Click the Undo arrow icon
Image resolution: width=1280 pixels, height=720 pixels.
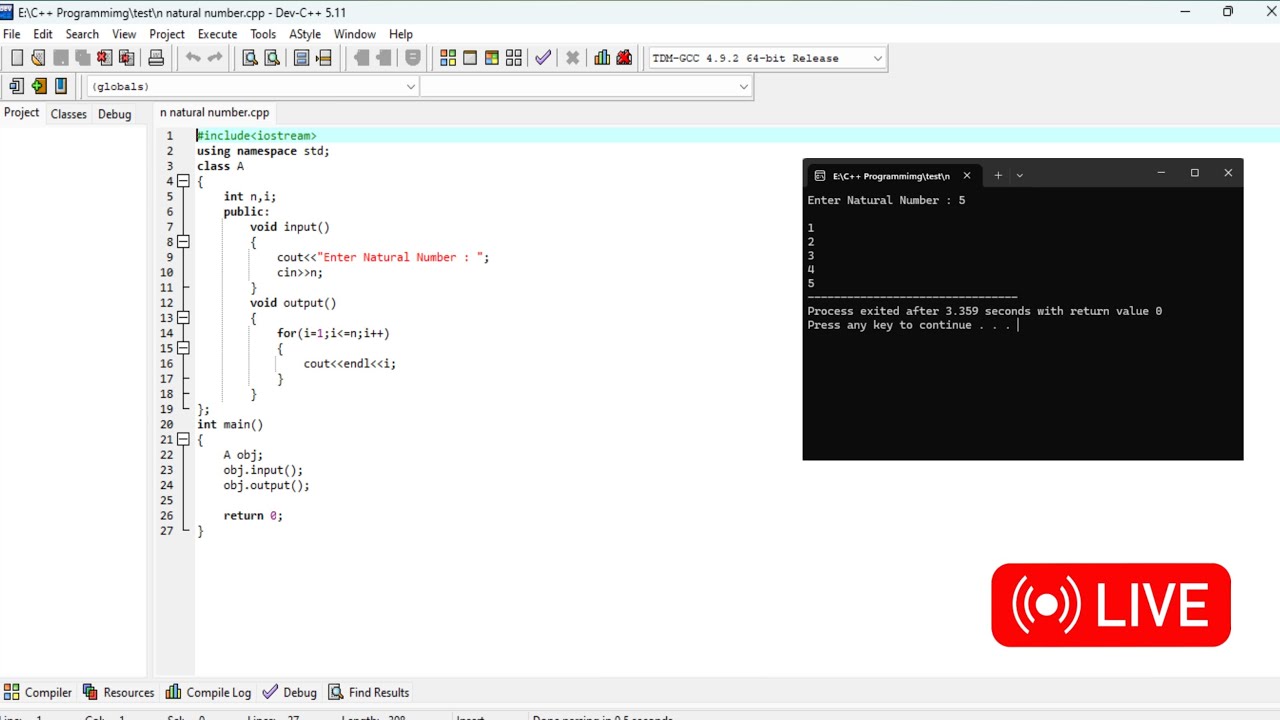coord(193,58)
